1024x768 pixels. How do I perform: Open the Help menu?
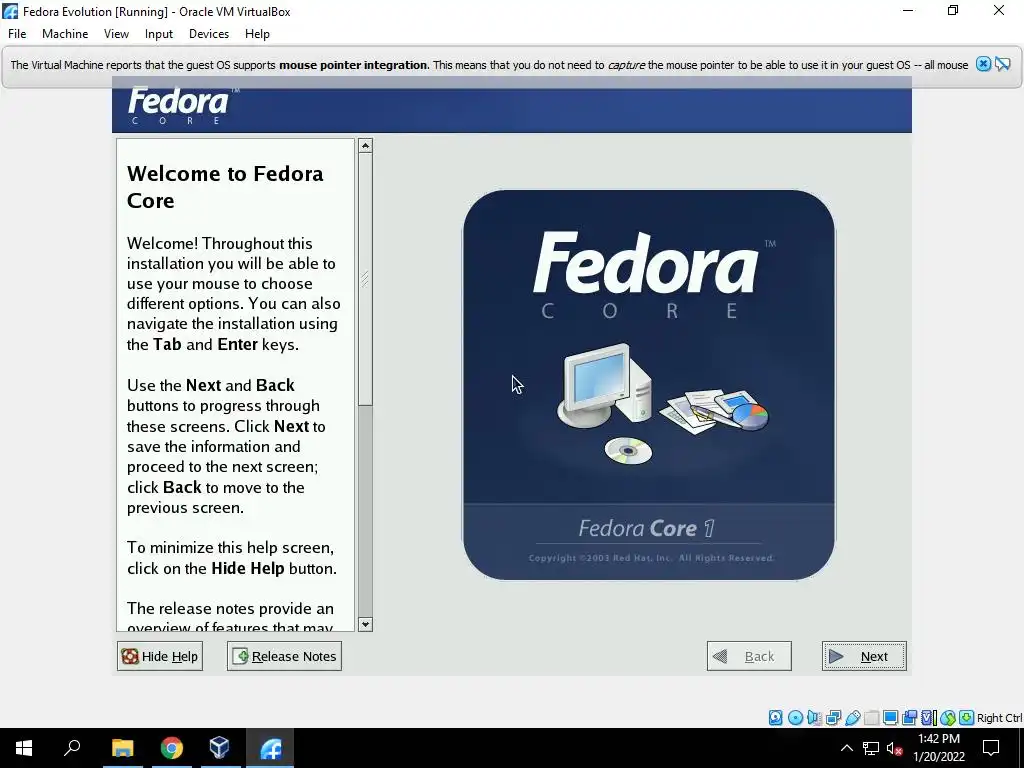257,34
